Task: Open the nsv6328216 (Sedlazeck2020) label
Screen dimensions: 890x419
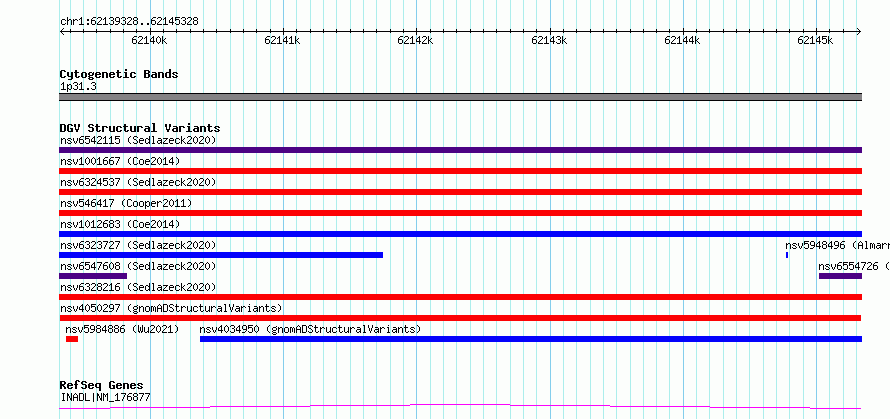Action: [138, 287]
